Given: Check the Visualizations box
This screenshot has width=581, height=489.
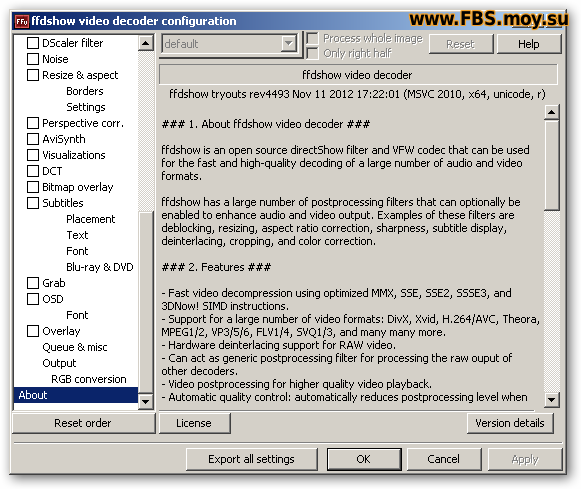Looking at the screenshot, I should click(x=33, y=155).
